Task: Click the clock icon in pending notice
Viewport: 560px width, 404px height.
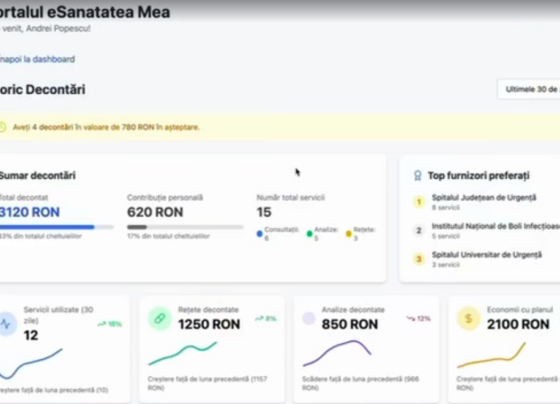Action: point(2,127)
